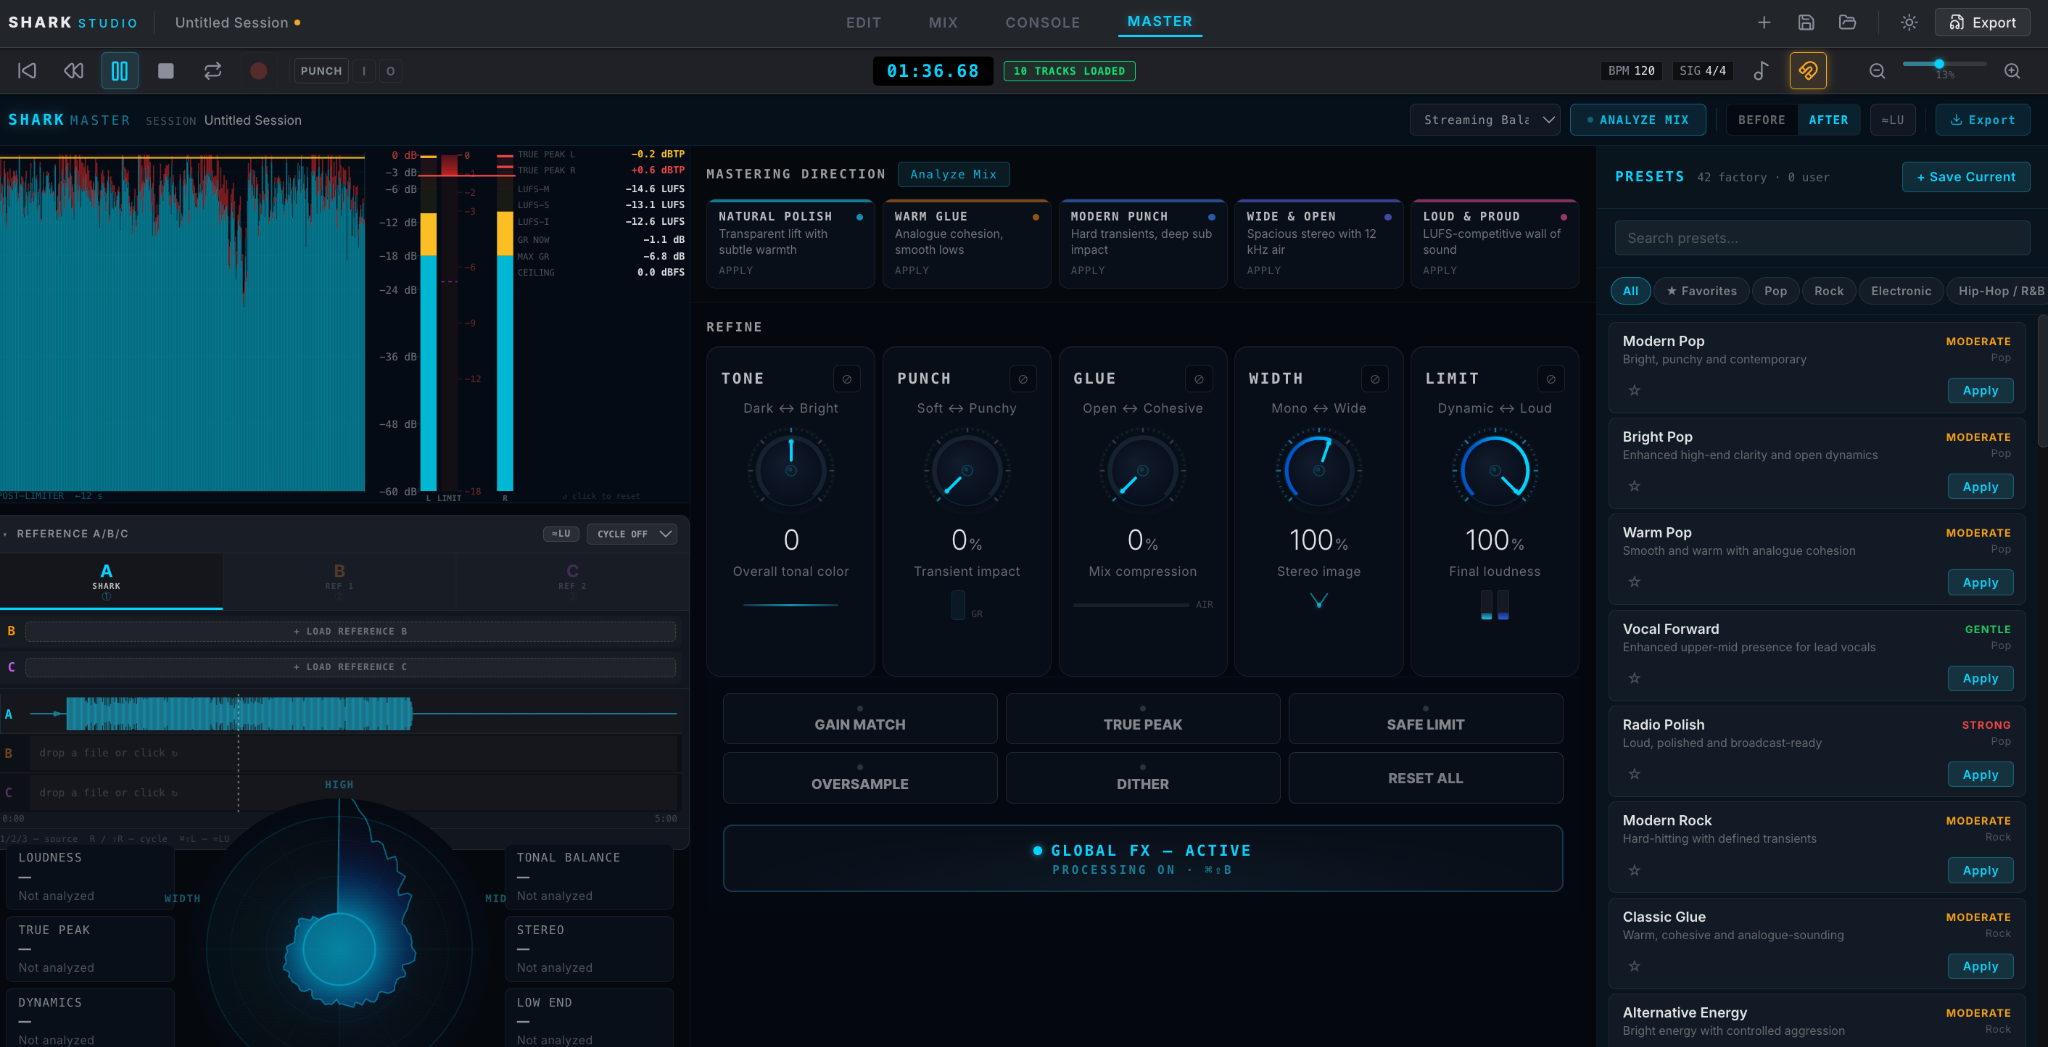Zoom in with magnifier plus icon
The width and height of the screenshot is (2048, 1047).
coord(2012,71)
